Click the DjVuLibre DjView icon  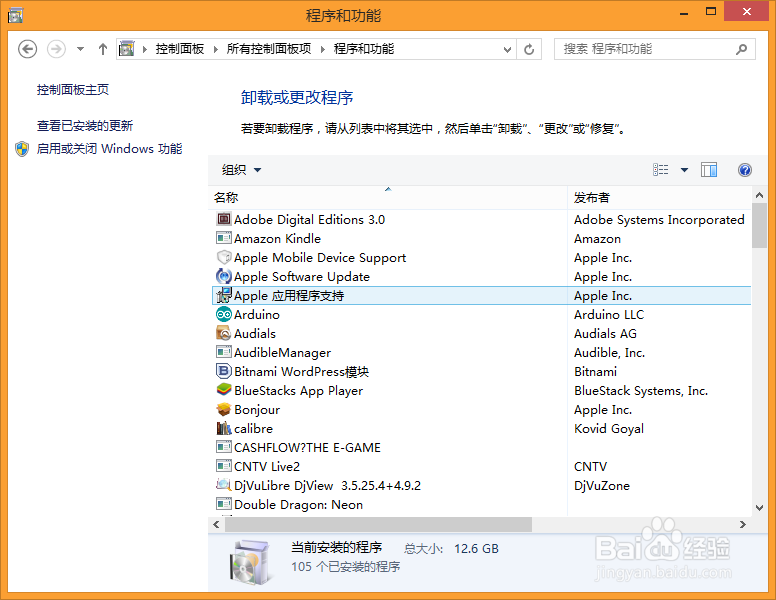pos(224,485)
